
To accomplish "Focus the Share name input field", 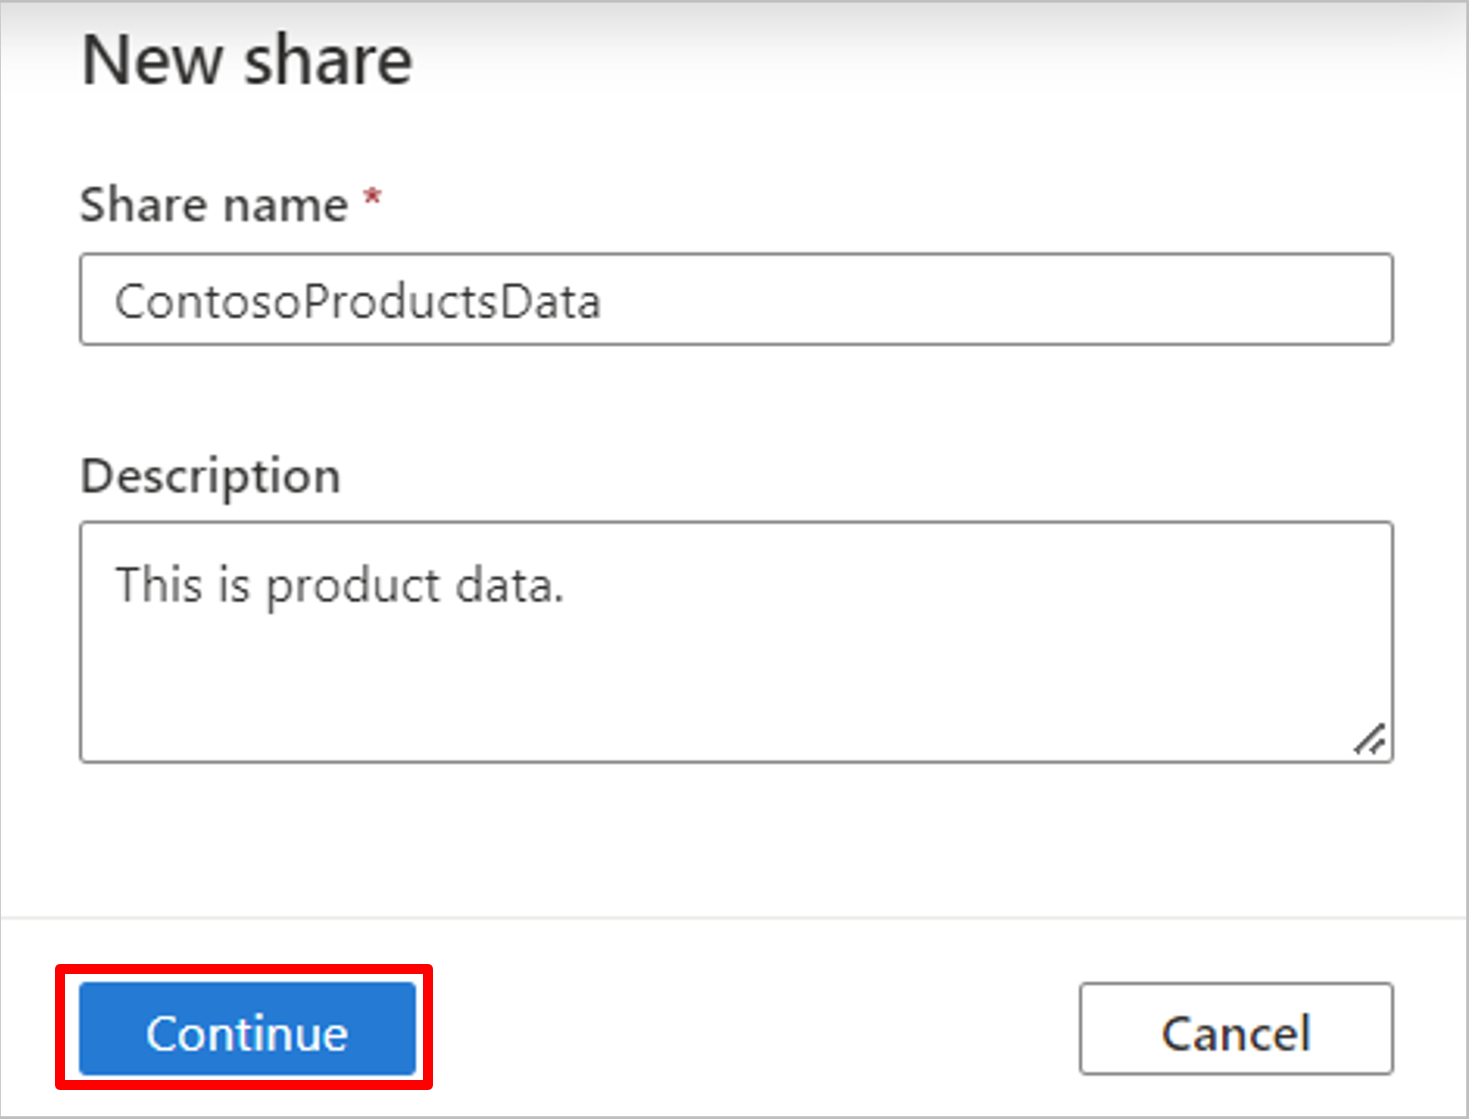I will pyautogui.click(x=736, y=300).
